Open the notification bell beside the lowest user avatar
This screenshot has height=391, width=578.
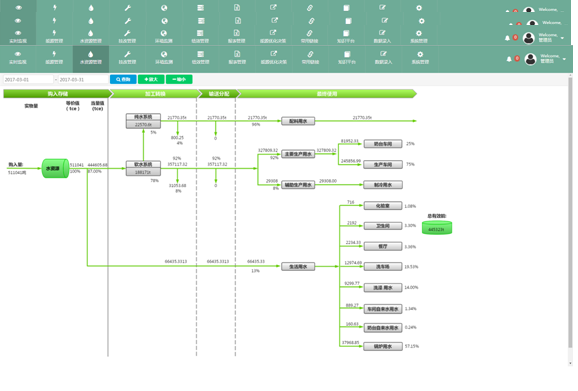(x=509, y=59)
